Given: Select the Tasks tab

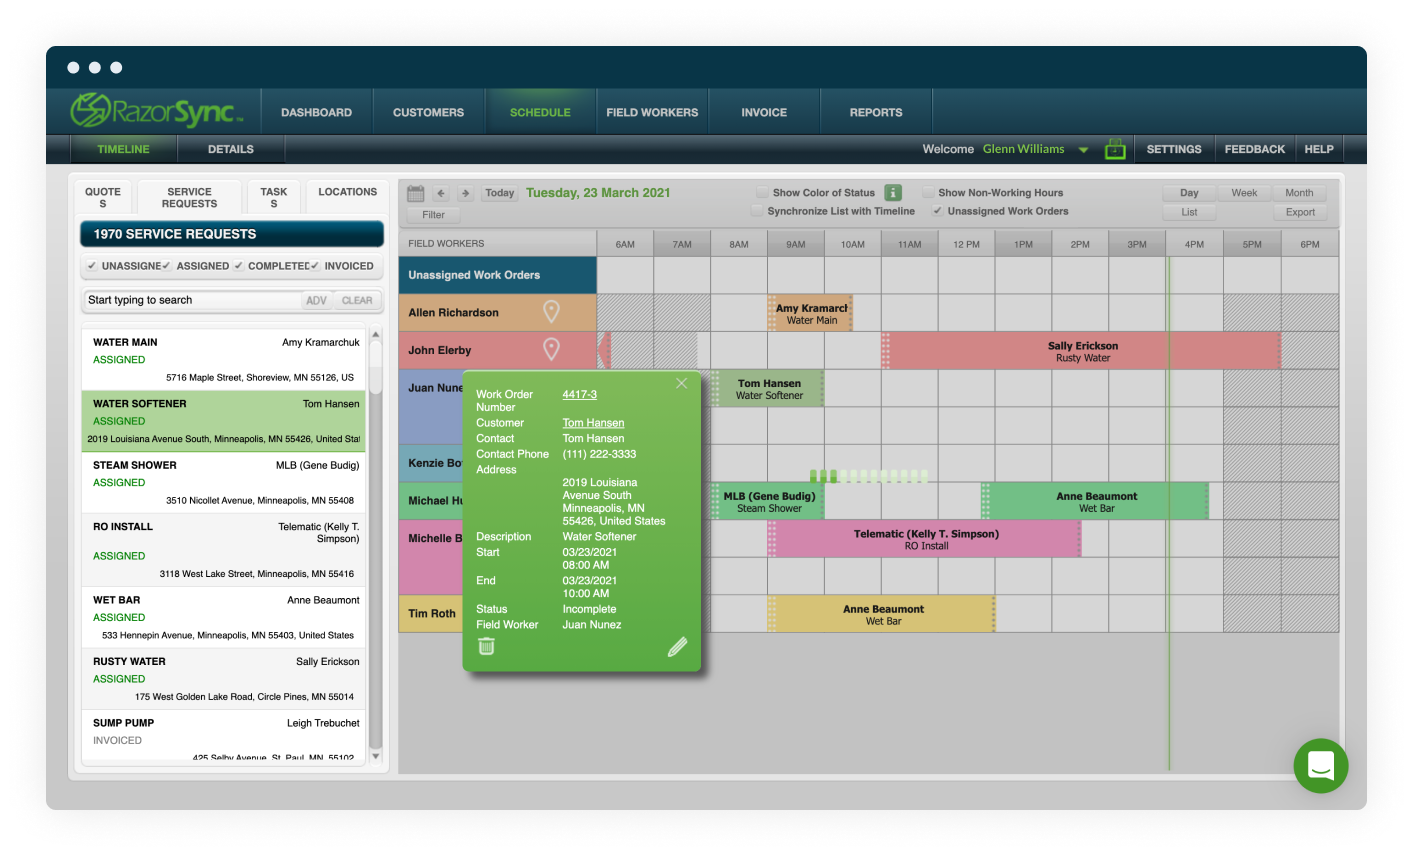Looking at the screenshot, I should tap(273, 197).
